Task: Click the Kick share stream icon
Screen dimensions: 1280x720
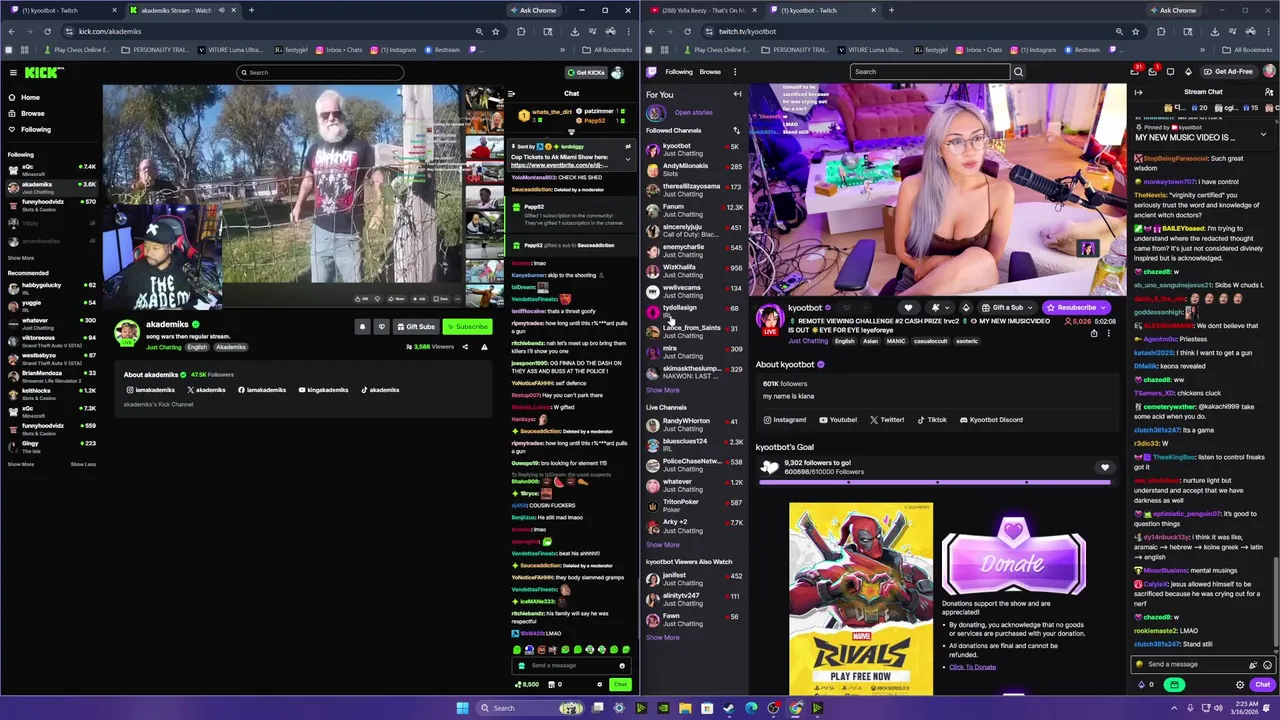Action: point(465,347)
